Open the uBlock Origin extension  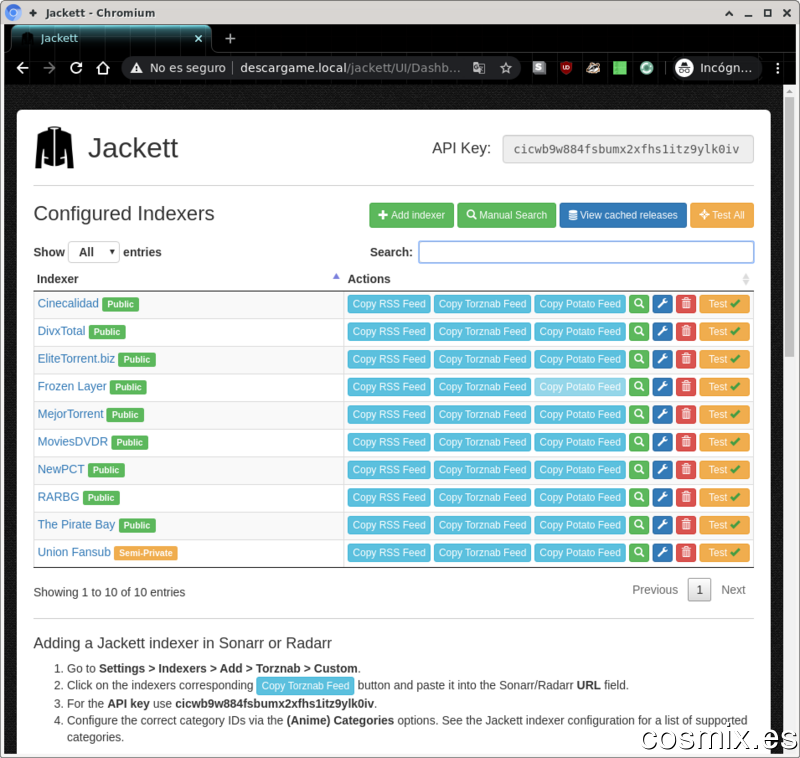tap(566, 68)
